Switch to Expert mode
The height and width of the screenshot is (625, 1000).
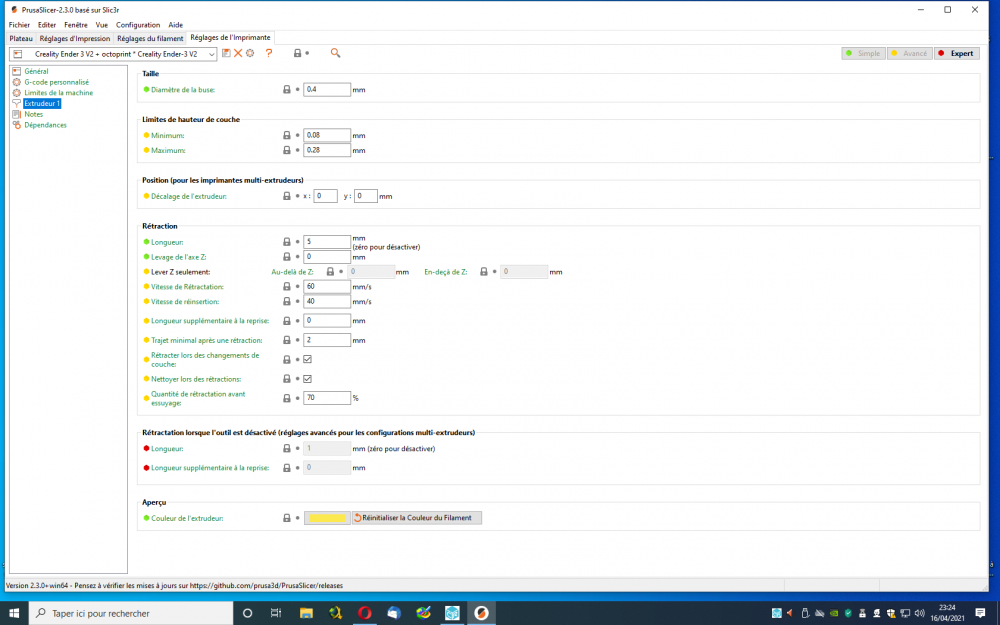click(x=957, y=54)
